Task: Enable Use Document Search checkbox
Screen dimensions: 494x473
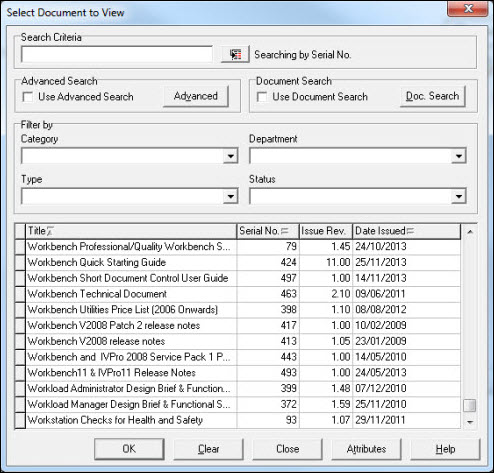Action: pos(262,97)
